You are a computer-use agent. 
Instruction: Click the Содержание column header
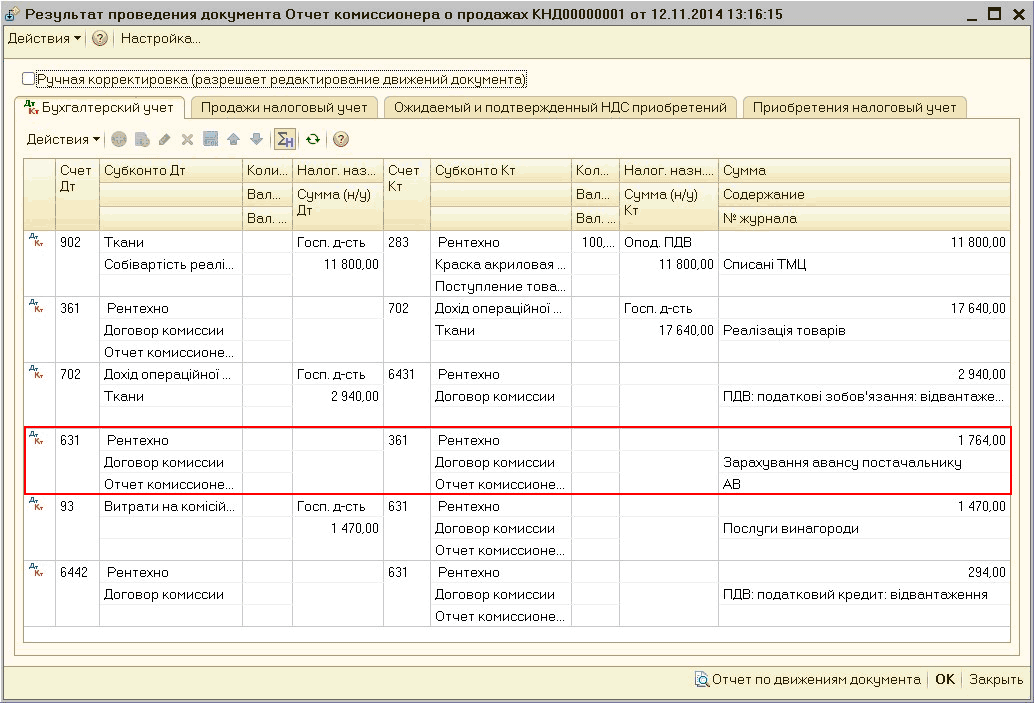click(x=864, y=195)
